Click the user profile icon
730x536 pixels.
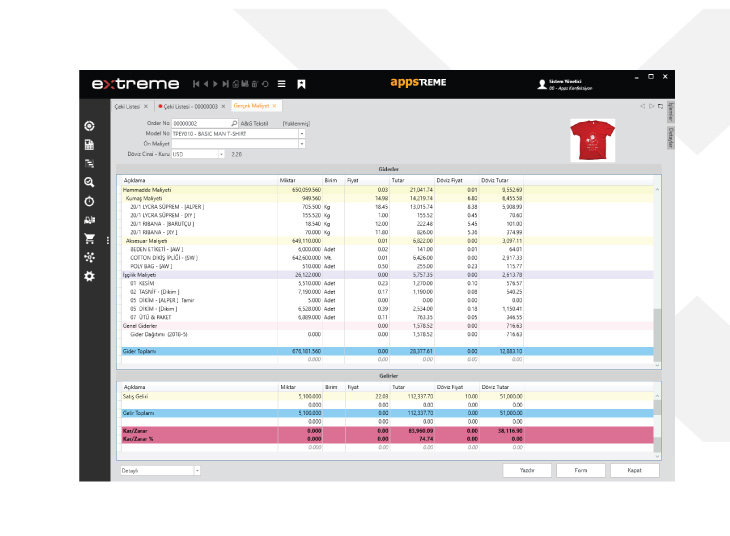542,84
